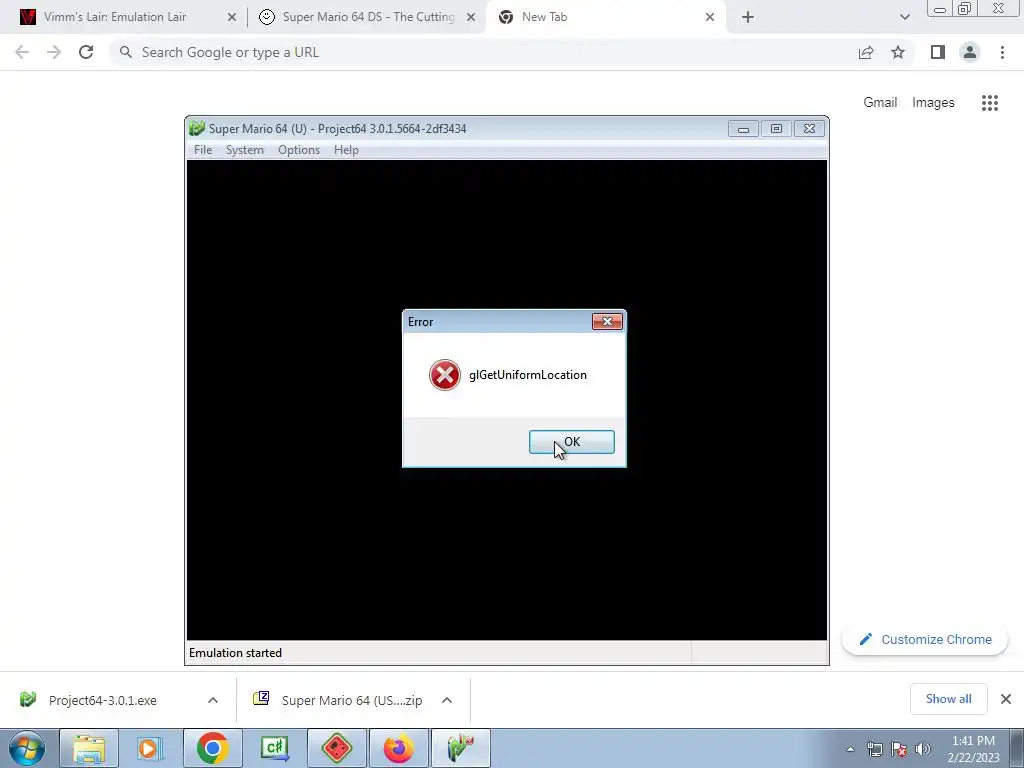Click Customize Chrome button

pyautogui.click(x=925, y=639)
